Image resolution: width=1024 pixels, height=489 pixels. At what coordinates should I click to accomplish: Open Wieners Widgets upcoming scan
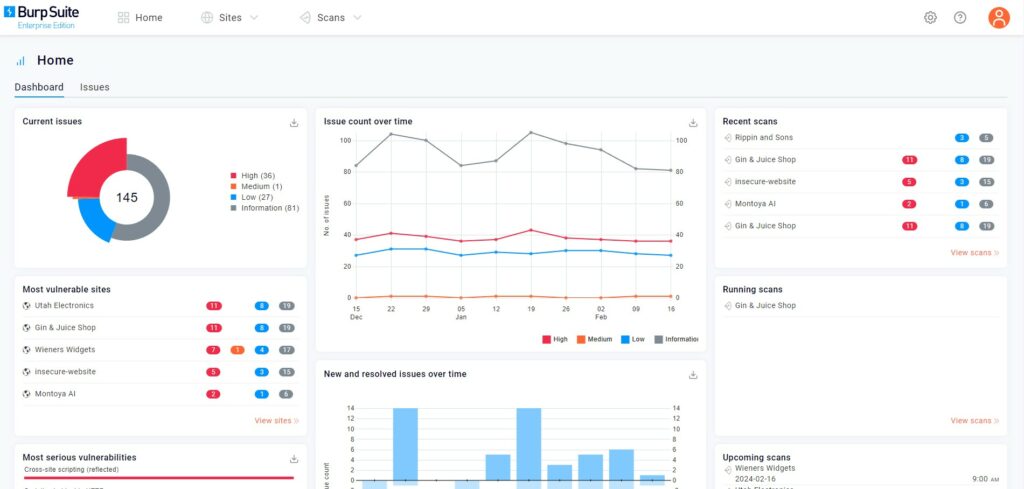click(x=765, y=468)
